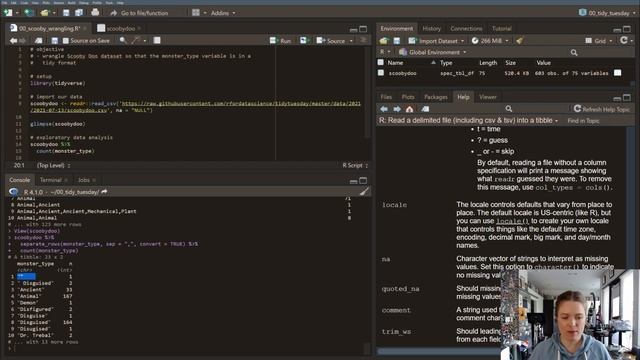View the scoobydoo data table icon
Screen dimensions: 640x360
pos(618,73)
